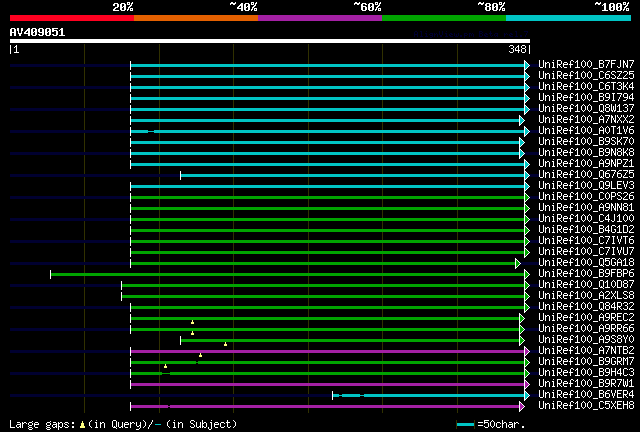Select the UniRef100_B9SK70 label
The image size is (640, 432).
(x=586, y=142)
